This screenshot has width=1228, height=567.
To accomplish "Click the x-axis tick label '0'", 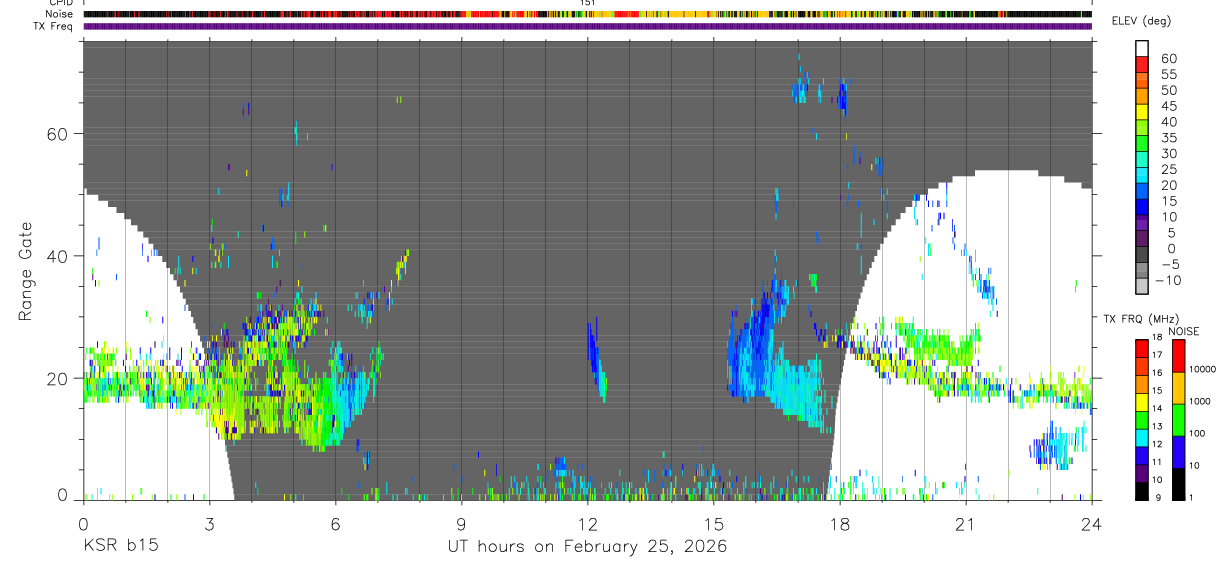I will coord(83,524).
